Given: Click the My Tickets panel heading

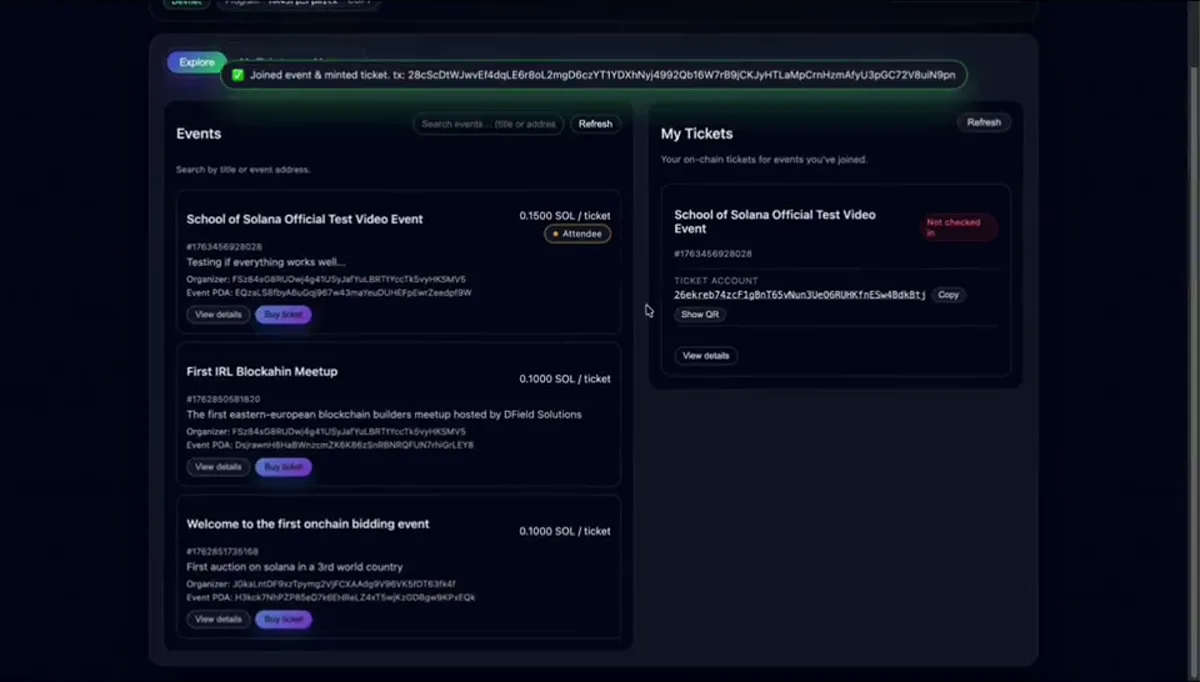Looking at the screenshot, I should pos(697,133).
